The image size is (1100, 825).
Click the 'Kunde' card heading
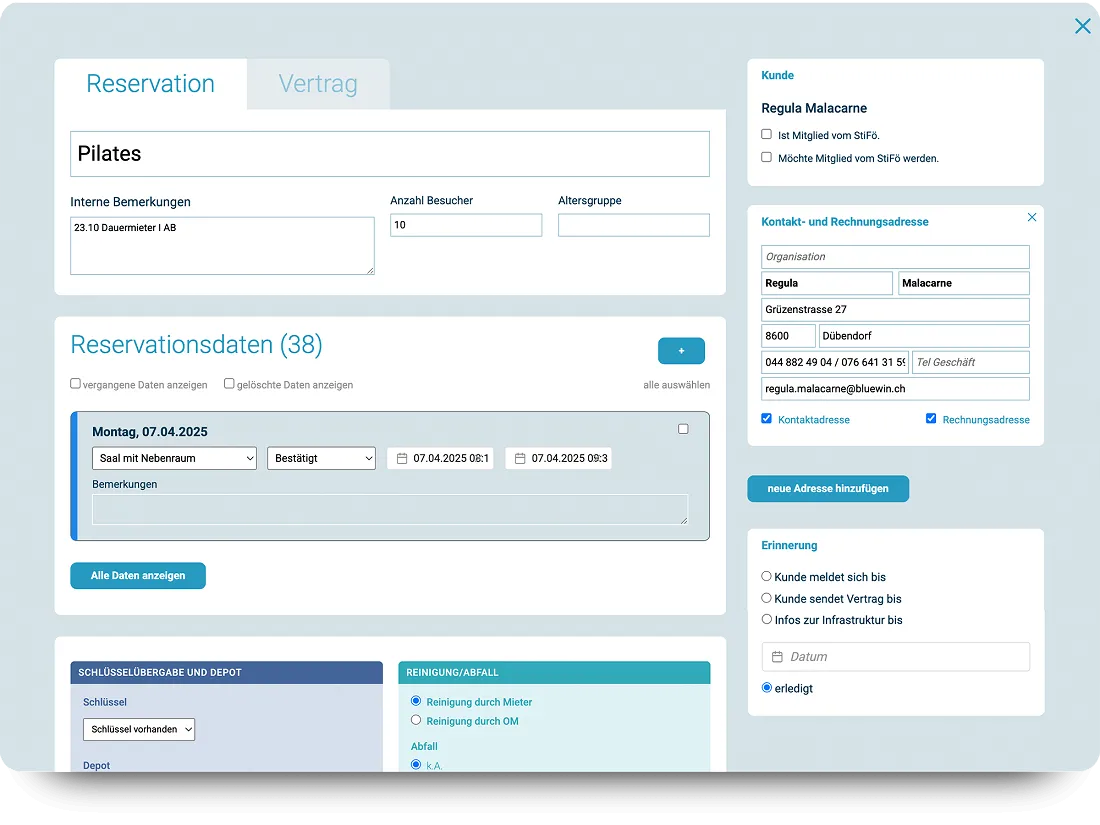[777, 75]
